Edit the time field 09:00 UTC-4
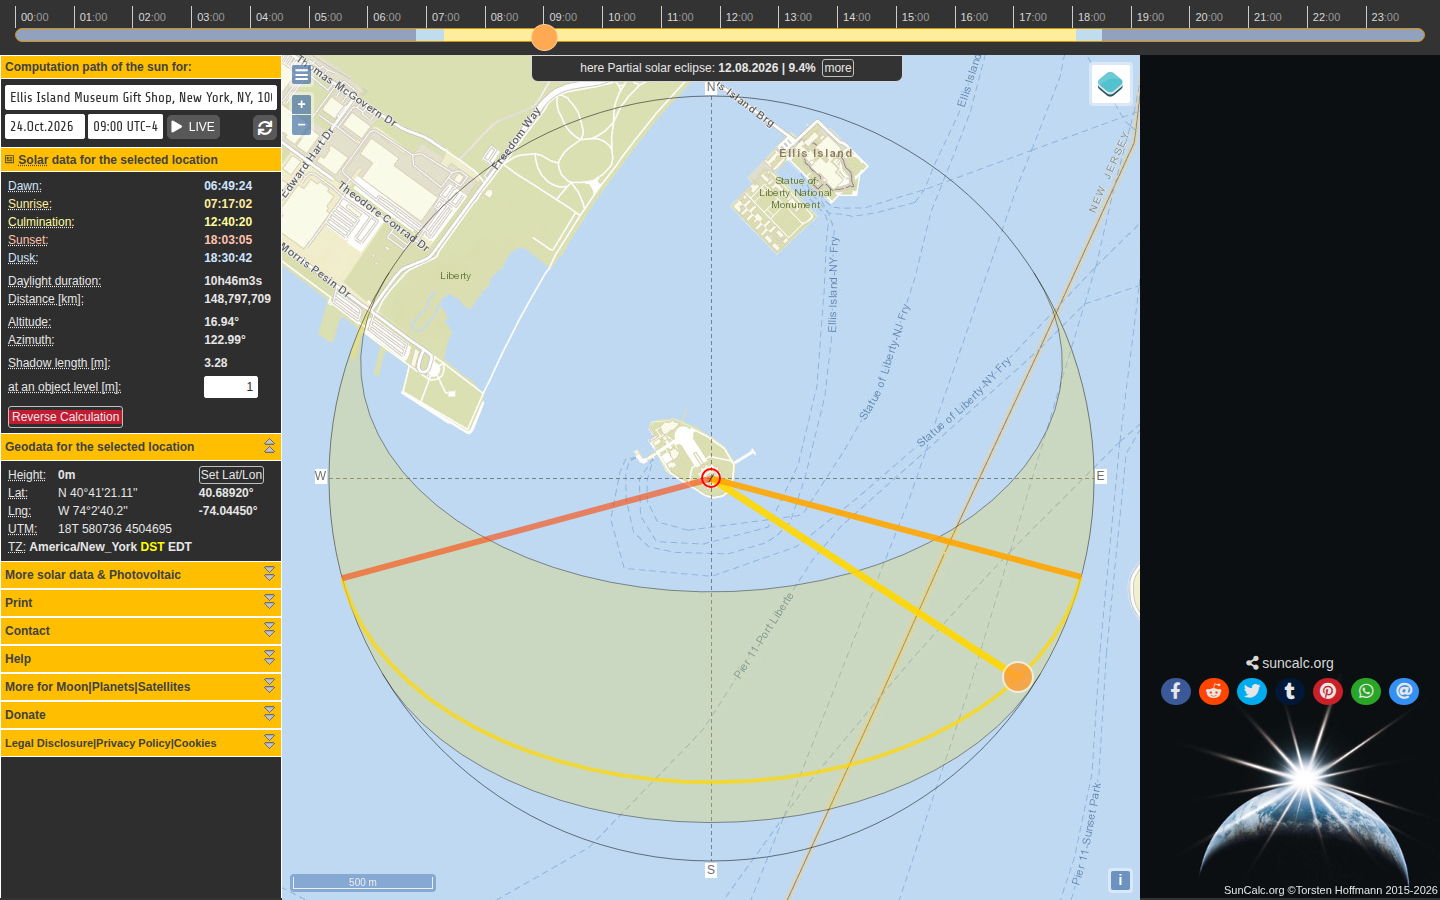 [x=125, y=127]
